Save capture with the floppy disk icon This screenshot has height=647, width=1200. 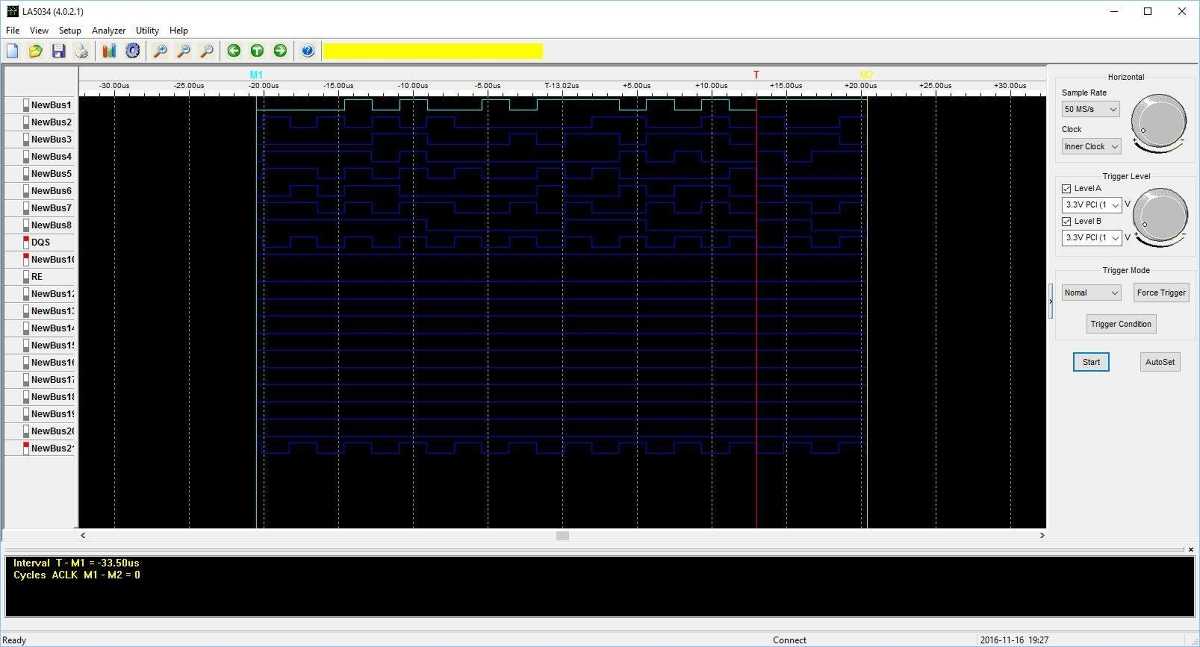[x=58, y=51]
